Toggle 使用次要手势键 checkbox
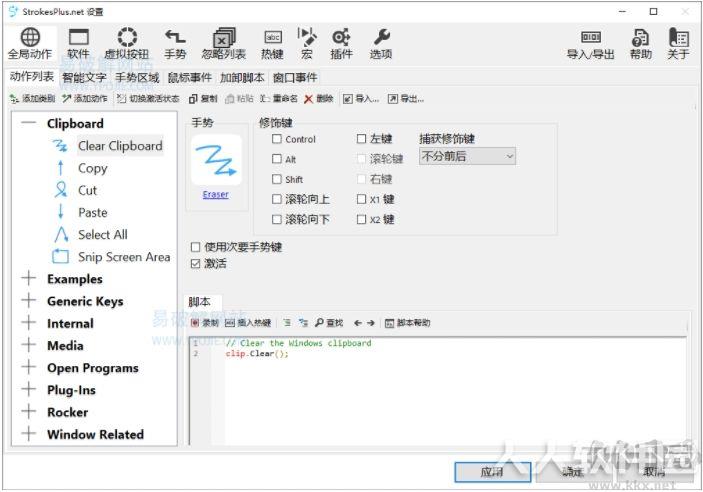The height and width of the screenshot is (492, 703). (x=195, y=247)
